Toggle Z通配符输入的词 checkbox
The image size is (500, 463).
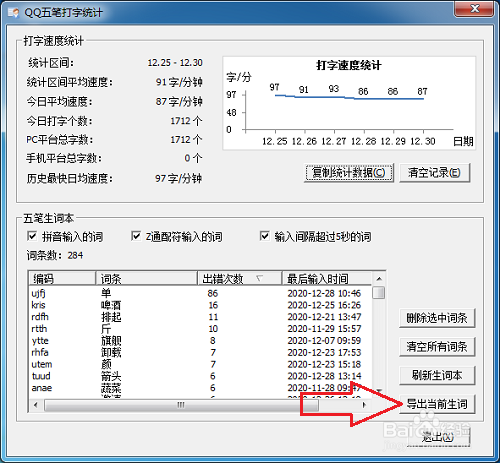coord(136,236)
